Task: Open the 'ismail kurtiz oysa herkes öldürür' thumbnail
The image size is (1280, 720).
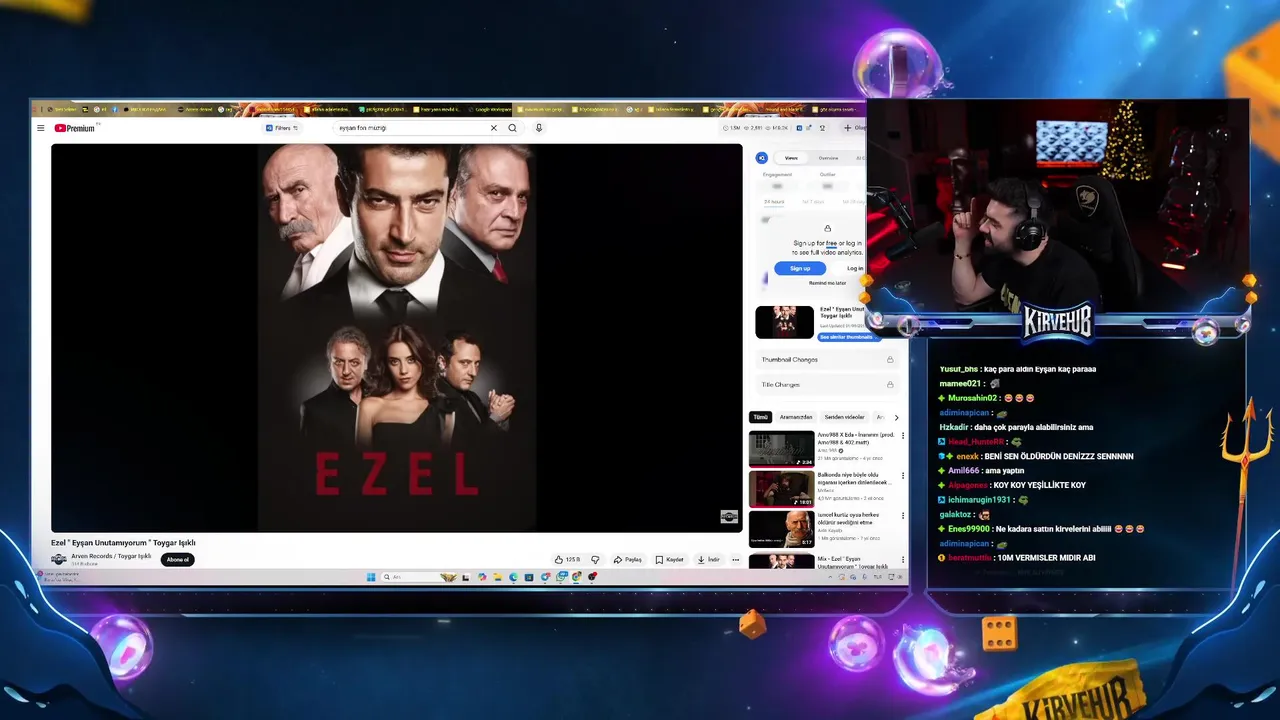Action: coord(782,529)
